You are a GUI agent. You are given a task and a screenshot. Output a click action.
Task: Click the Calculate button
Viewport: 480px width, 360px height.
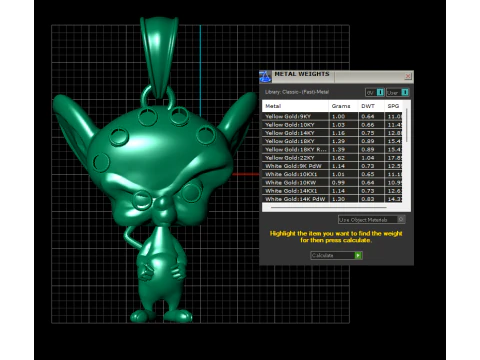coord(336,255)
